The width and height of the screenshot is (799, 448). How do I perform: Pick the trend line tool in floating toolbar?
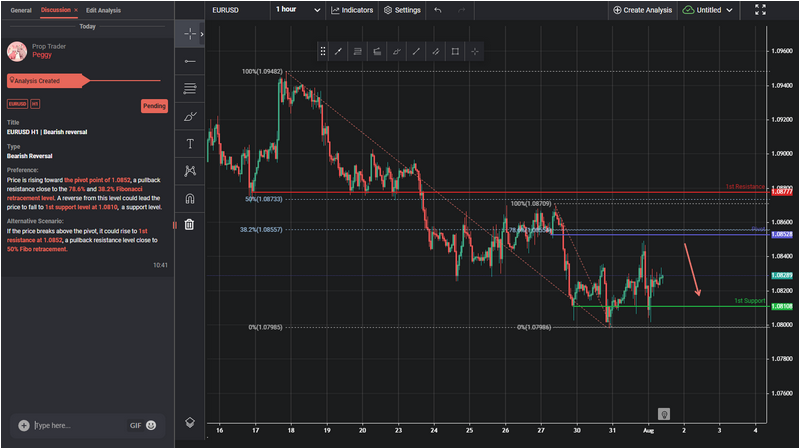416,51
